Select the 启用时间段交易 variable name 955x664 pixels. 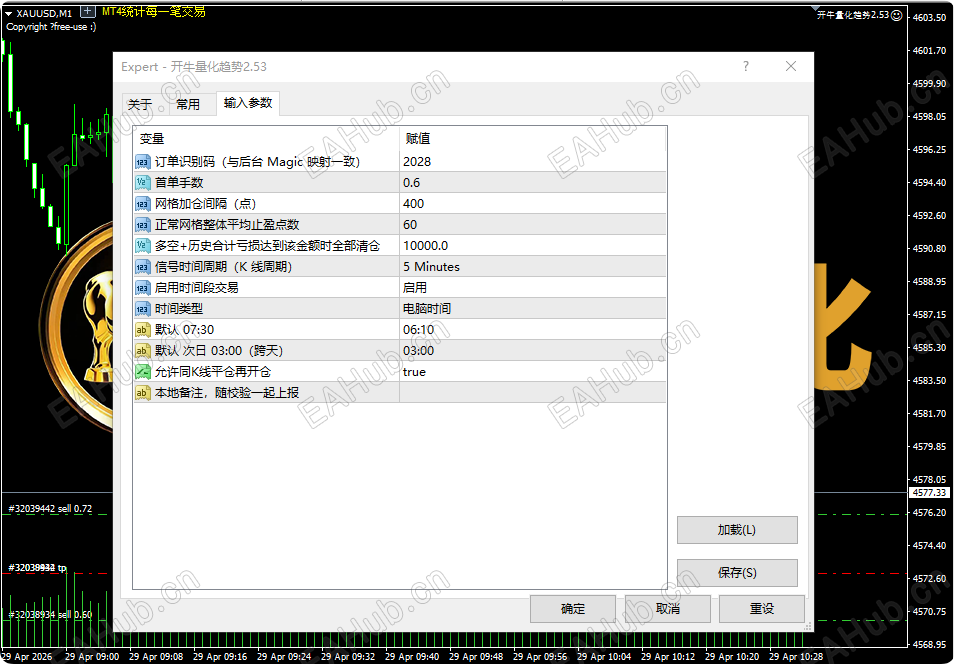(197, 288)
